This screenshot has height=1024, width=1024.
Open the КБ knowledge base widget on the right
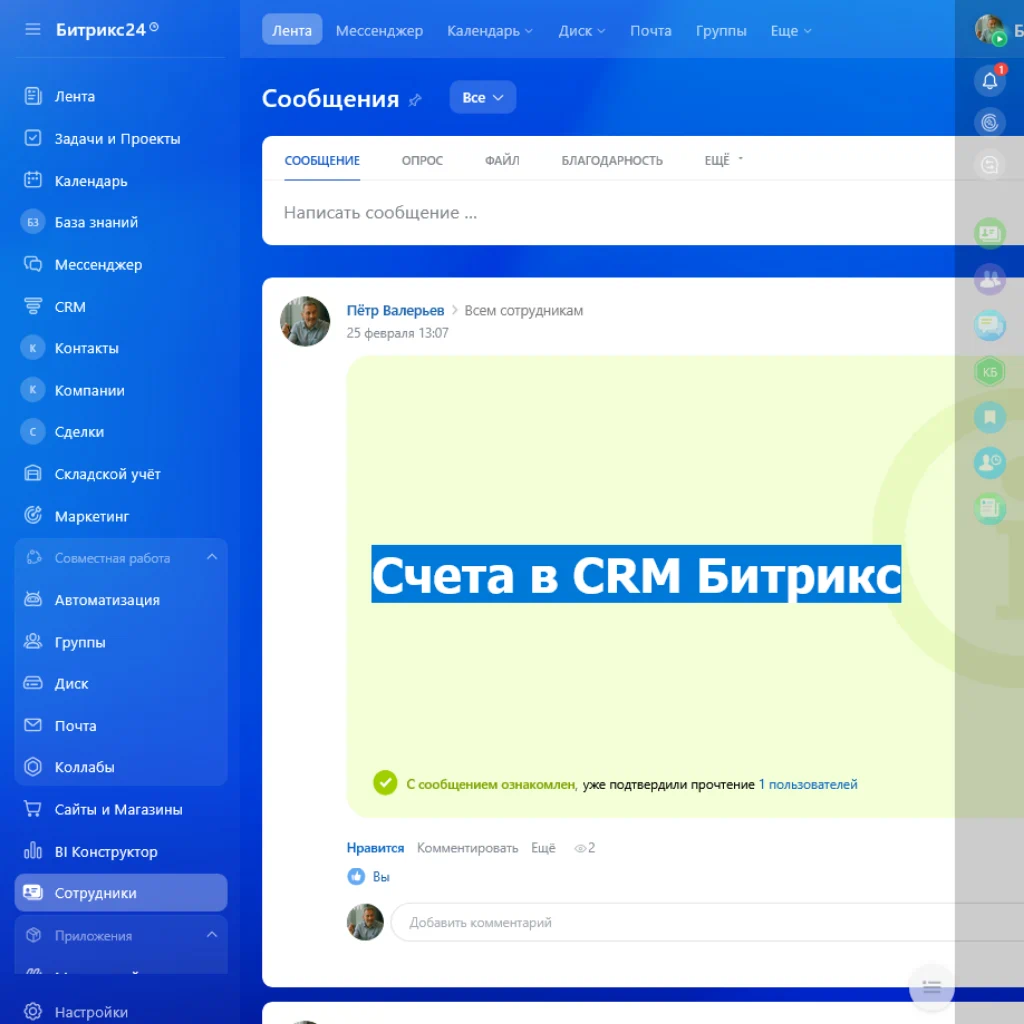click(x=989, y=371)
